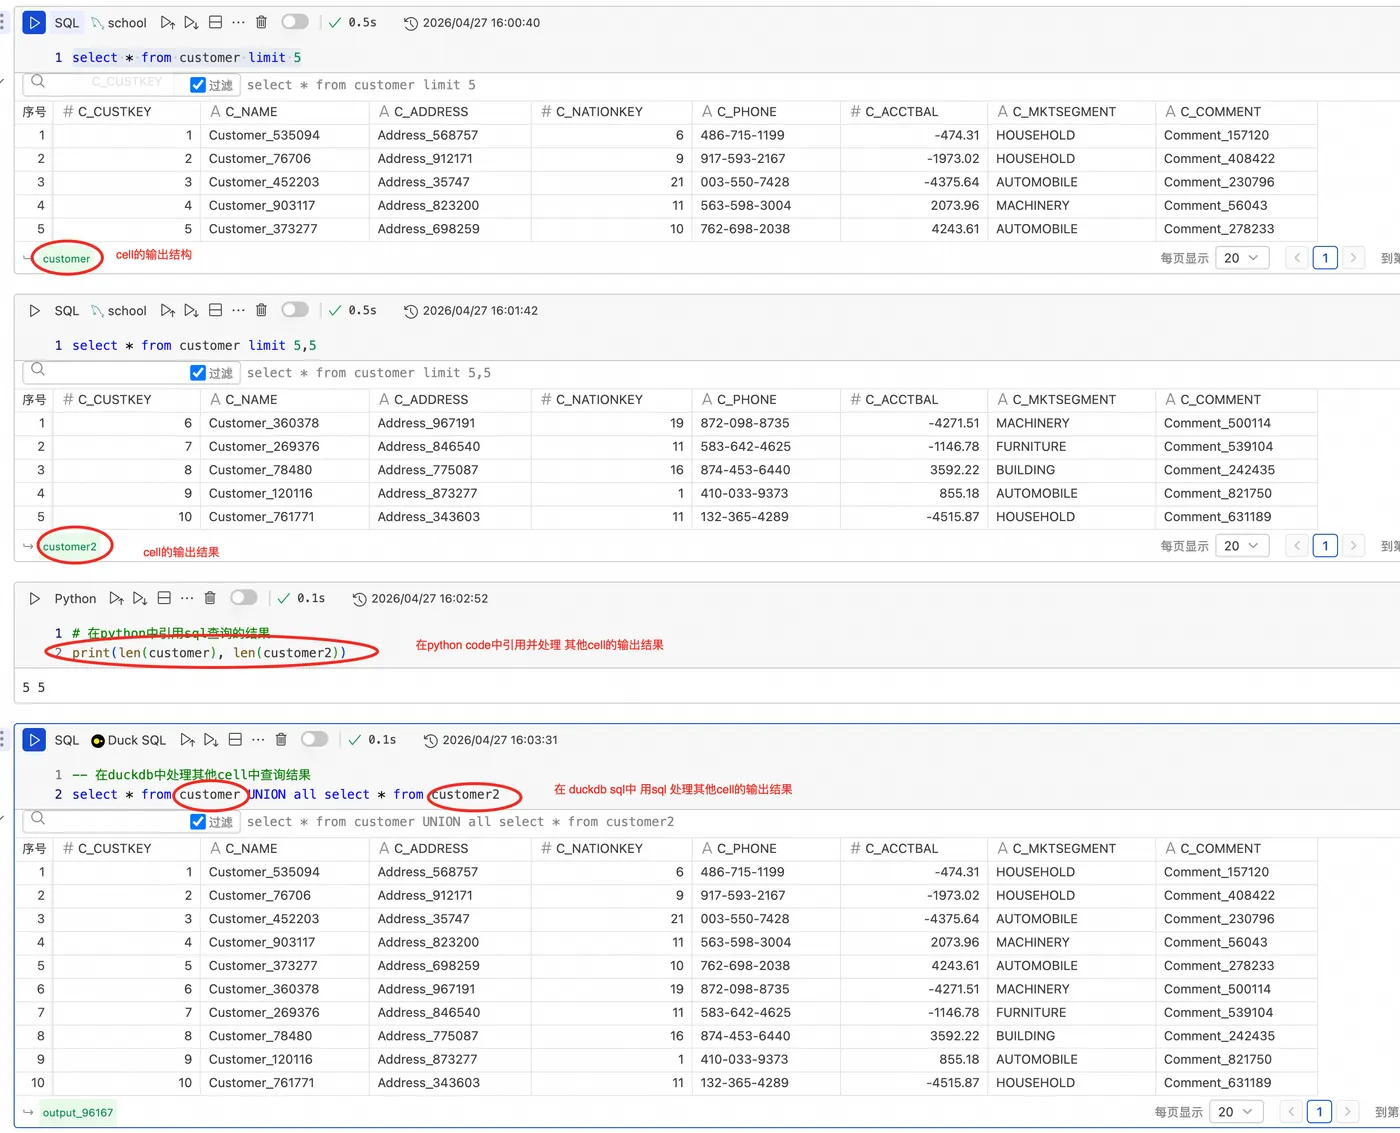Click search icon in second result table

[38, 370]
